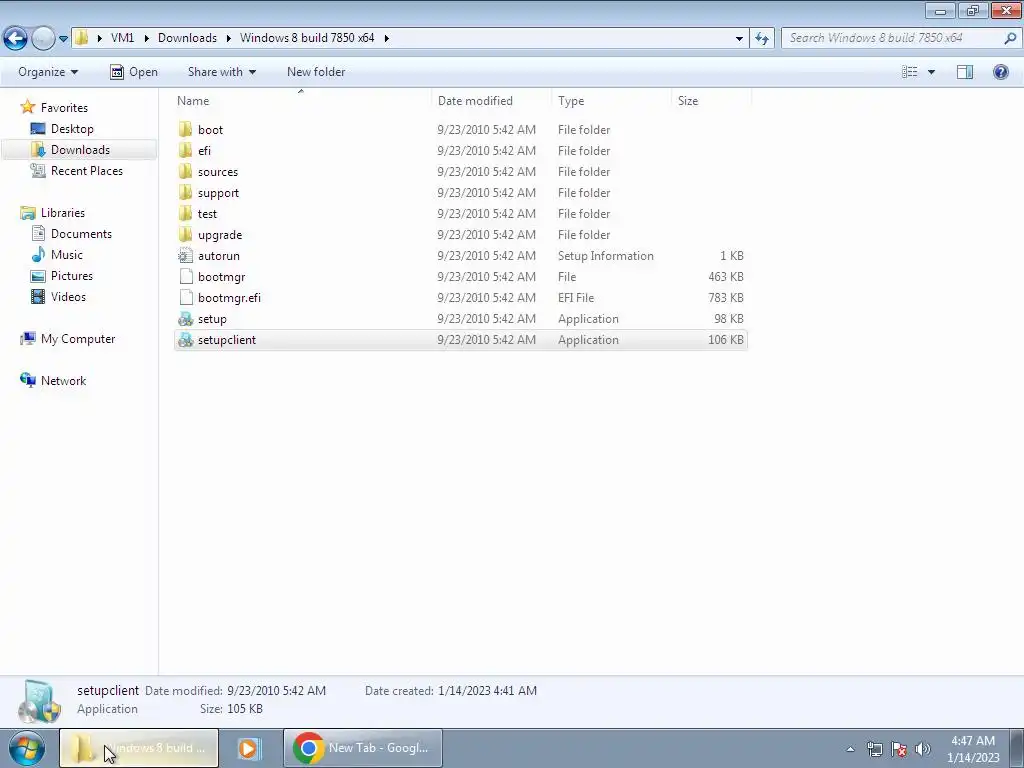Open the view options dropdown arrow
Image resolution: width=1024 pixels, height=768 pixels.
coord(931,72)
